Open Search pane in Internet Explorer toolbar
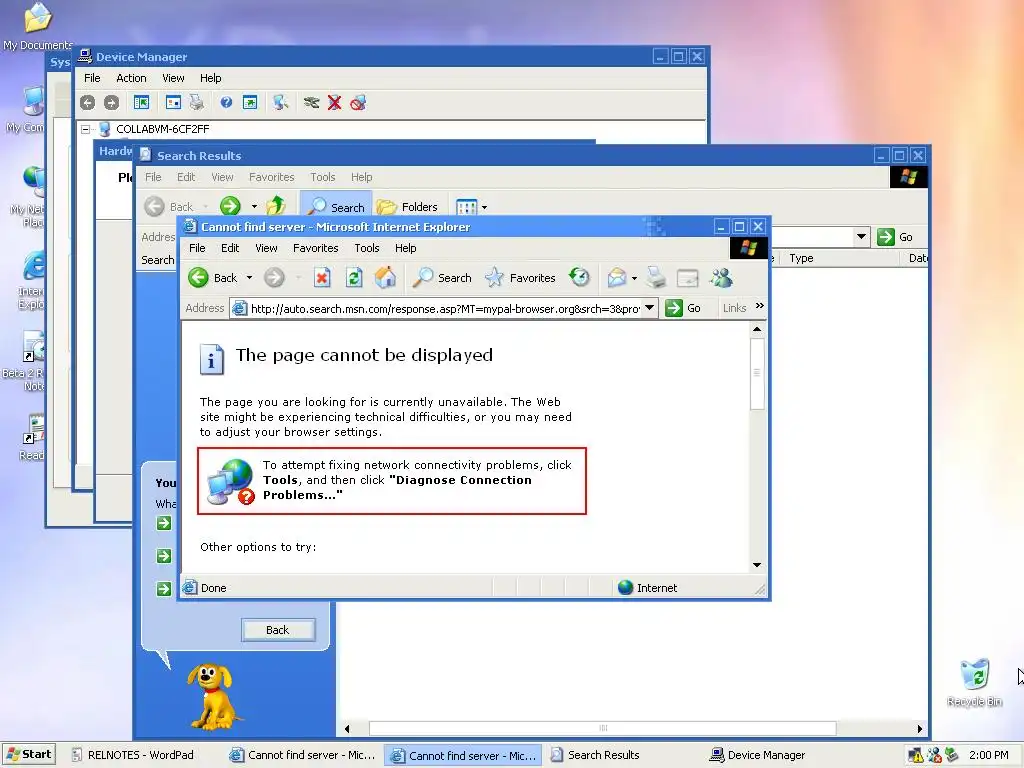The image size is (1024, 768). point(442,278)
